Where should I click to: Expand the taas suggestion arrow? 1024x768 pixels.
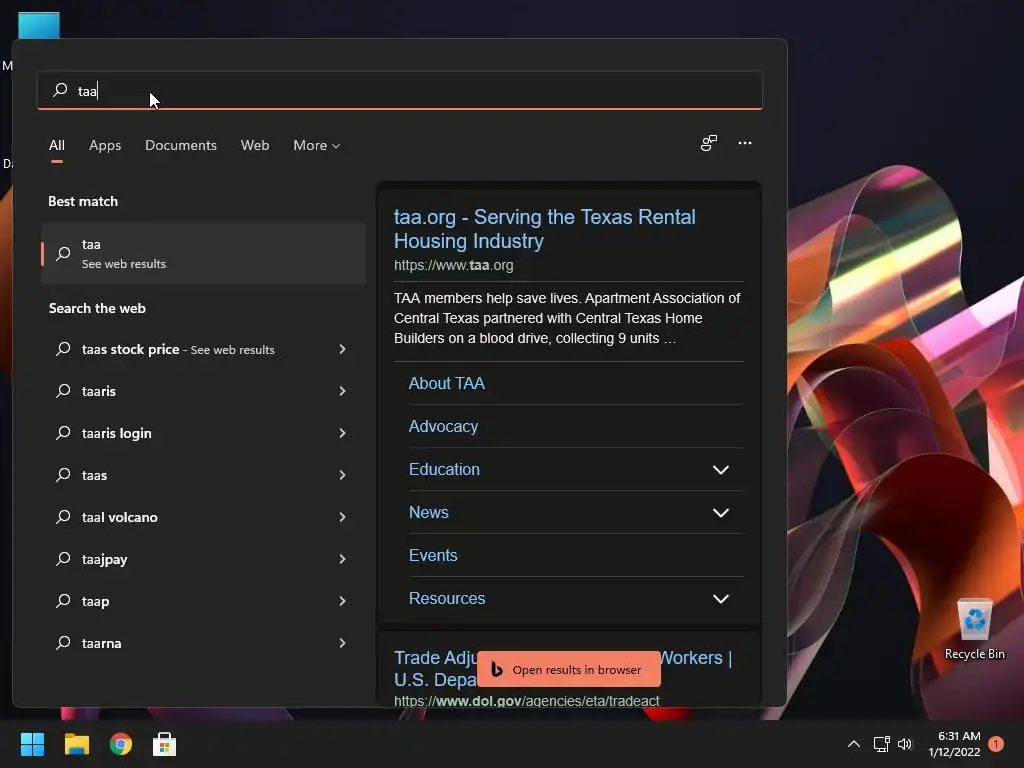coord(342,475)
